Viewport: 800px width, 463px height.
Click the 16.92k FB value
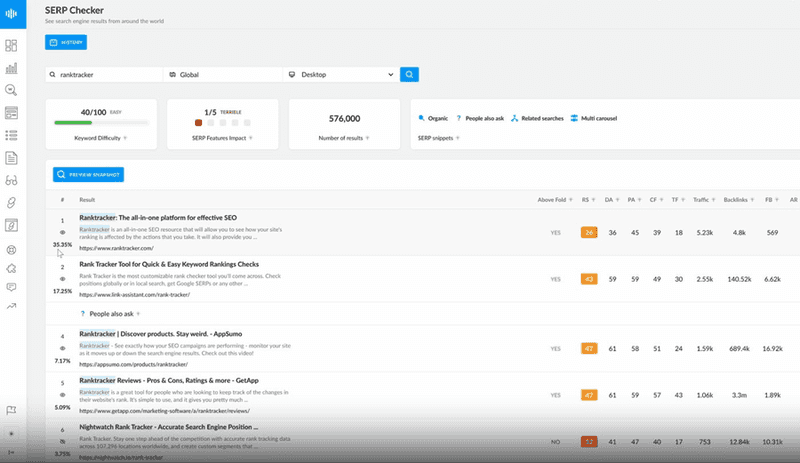point(772,349)
